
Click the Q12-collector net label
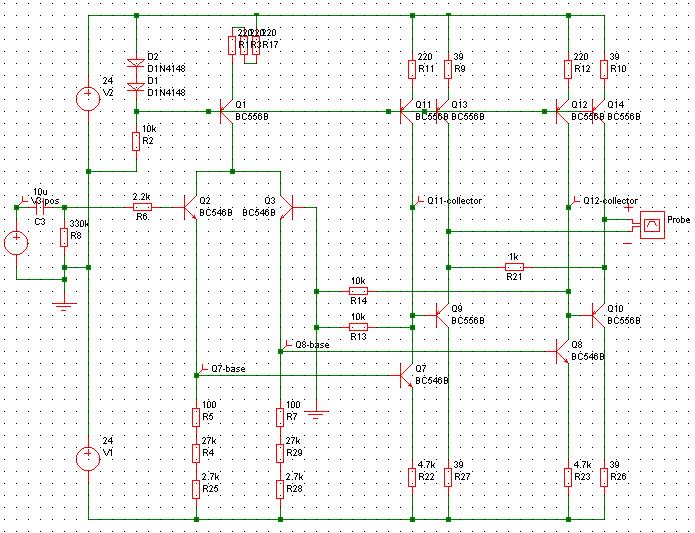pyautogui.click(x=610, y=201)
